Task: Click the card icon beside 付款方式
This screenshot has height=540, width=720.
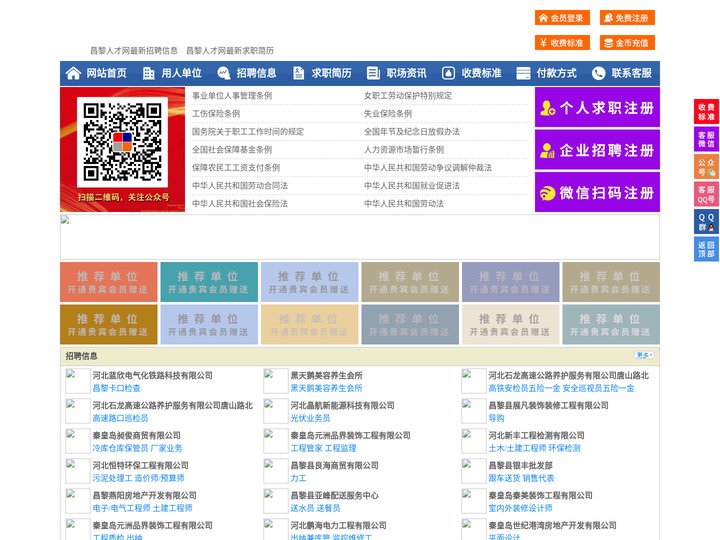Action: click(523, 73)
